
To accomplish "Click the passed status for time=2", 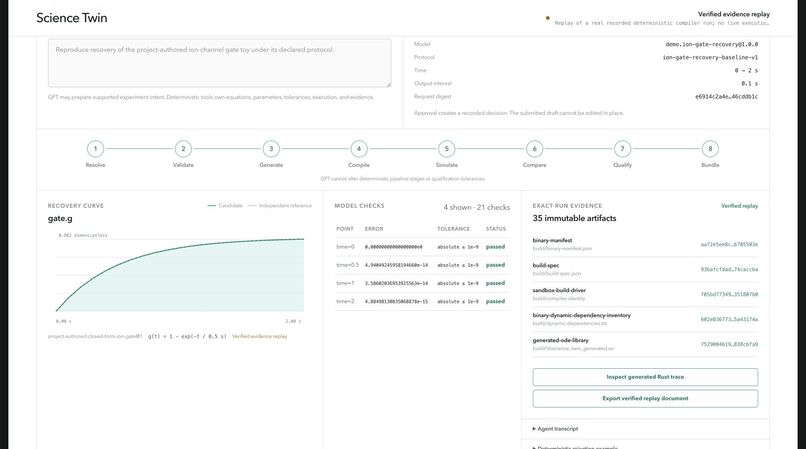I will 496,301.
